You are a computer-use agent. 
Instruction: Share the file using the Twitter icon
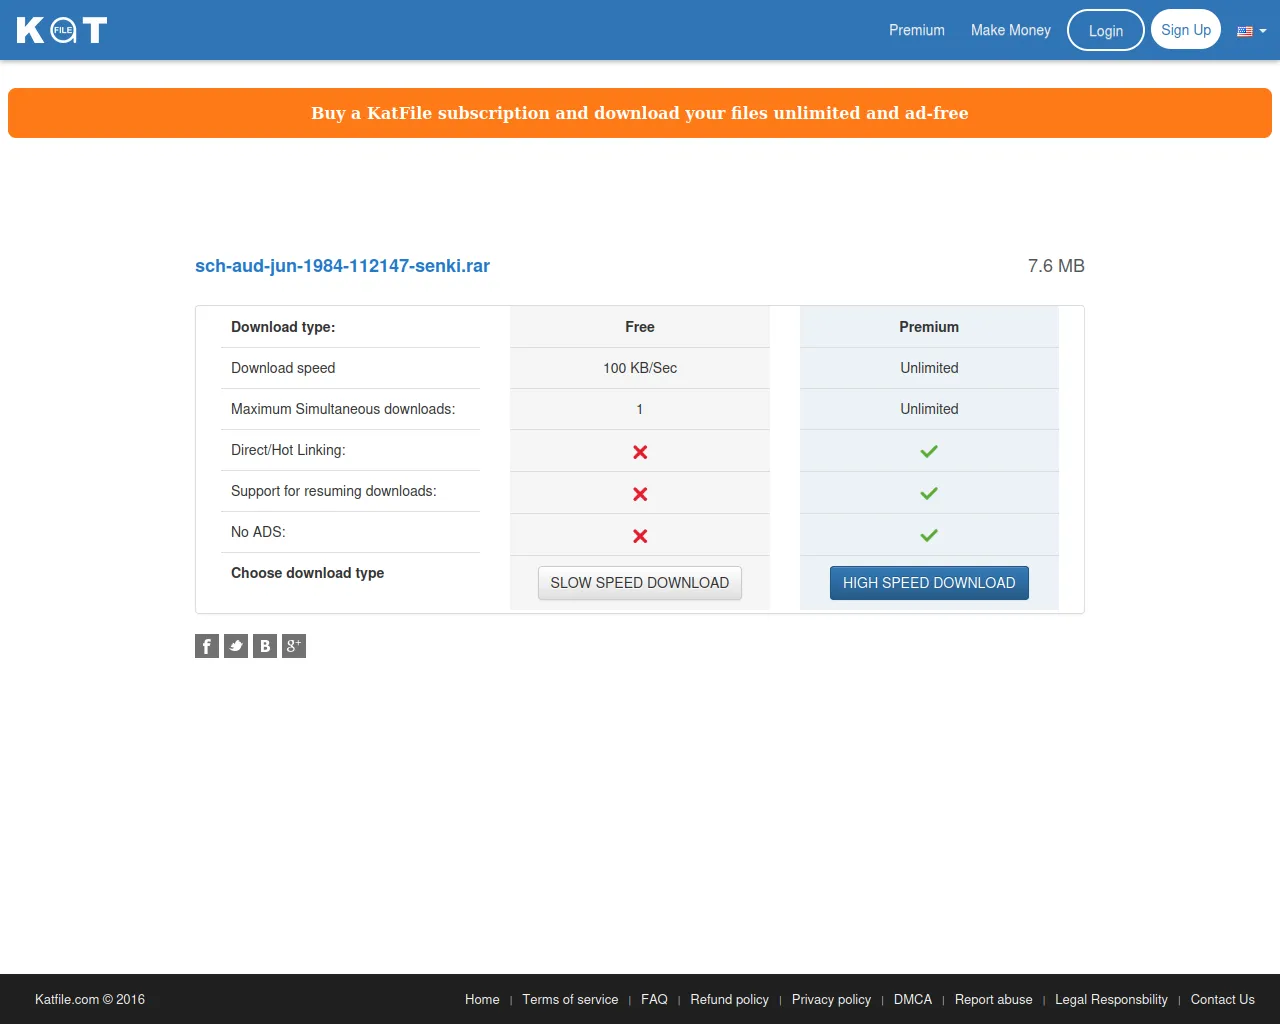[x=235, y=646]
